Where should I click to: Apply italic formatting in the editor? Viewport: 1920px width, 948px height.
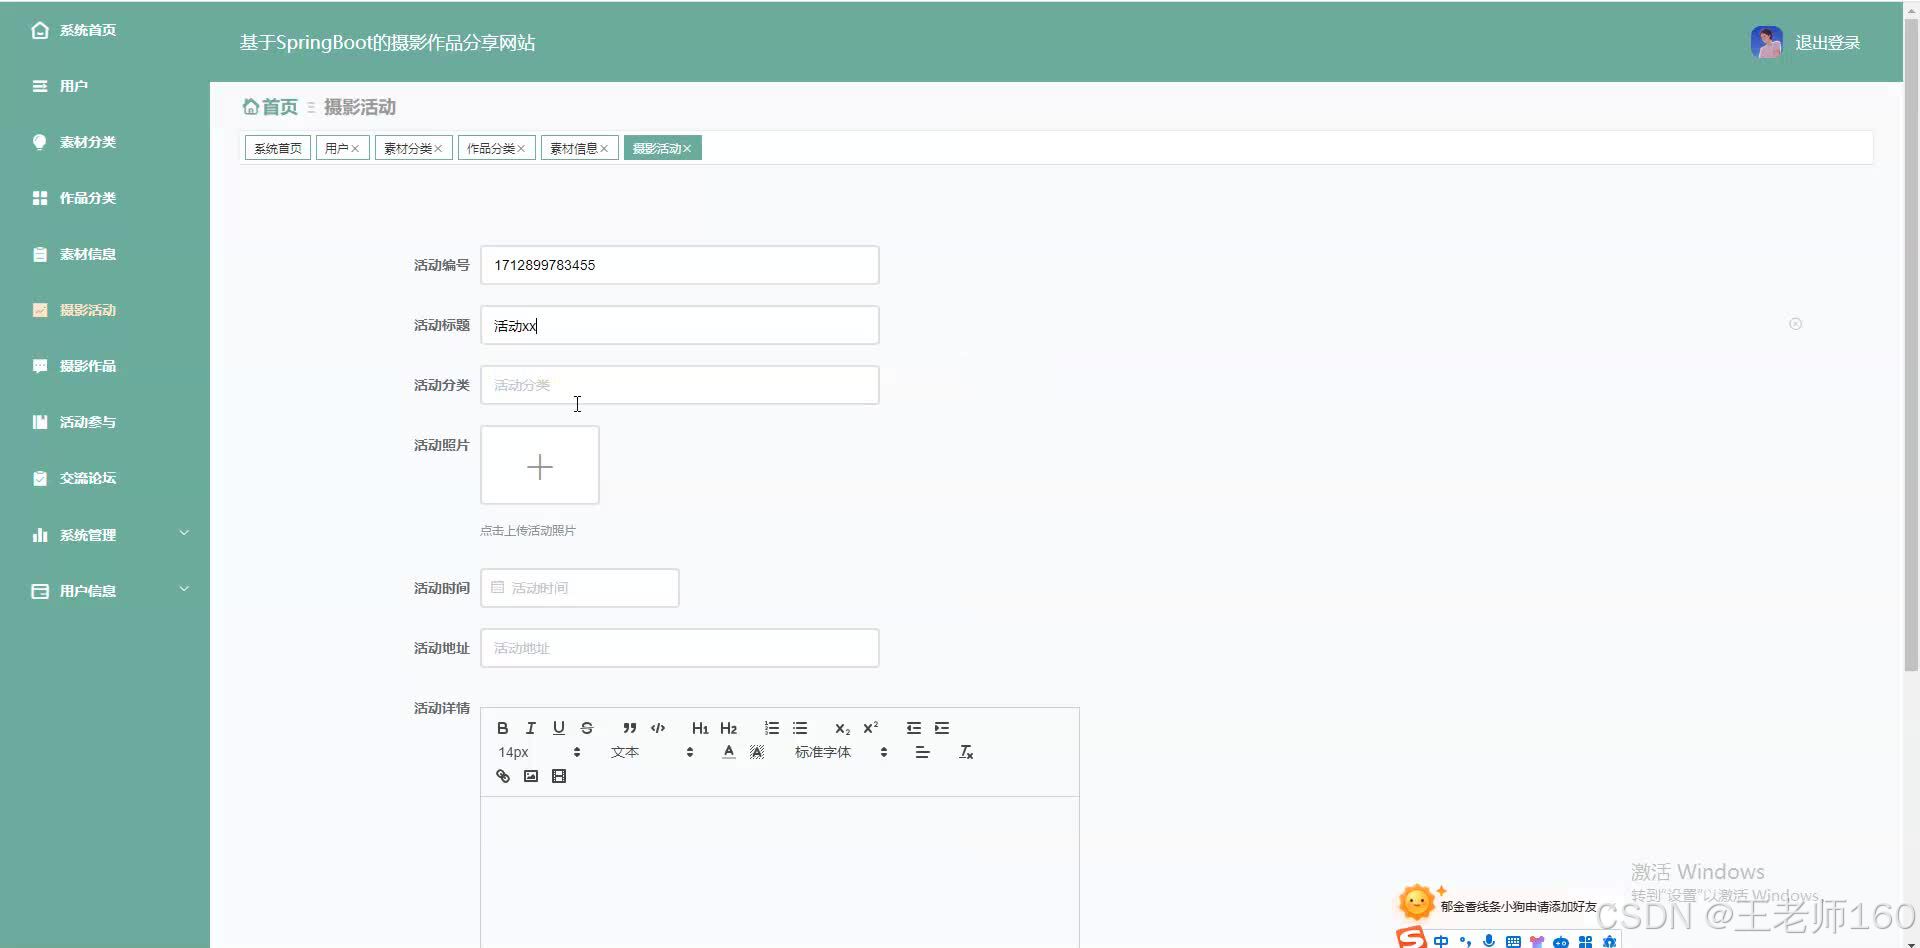click(531, 728)
